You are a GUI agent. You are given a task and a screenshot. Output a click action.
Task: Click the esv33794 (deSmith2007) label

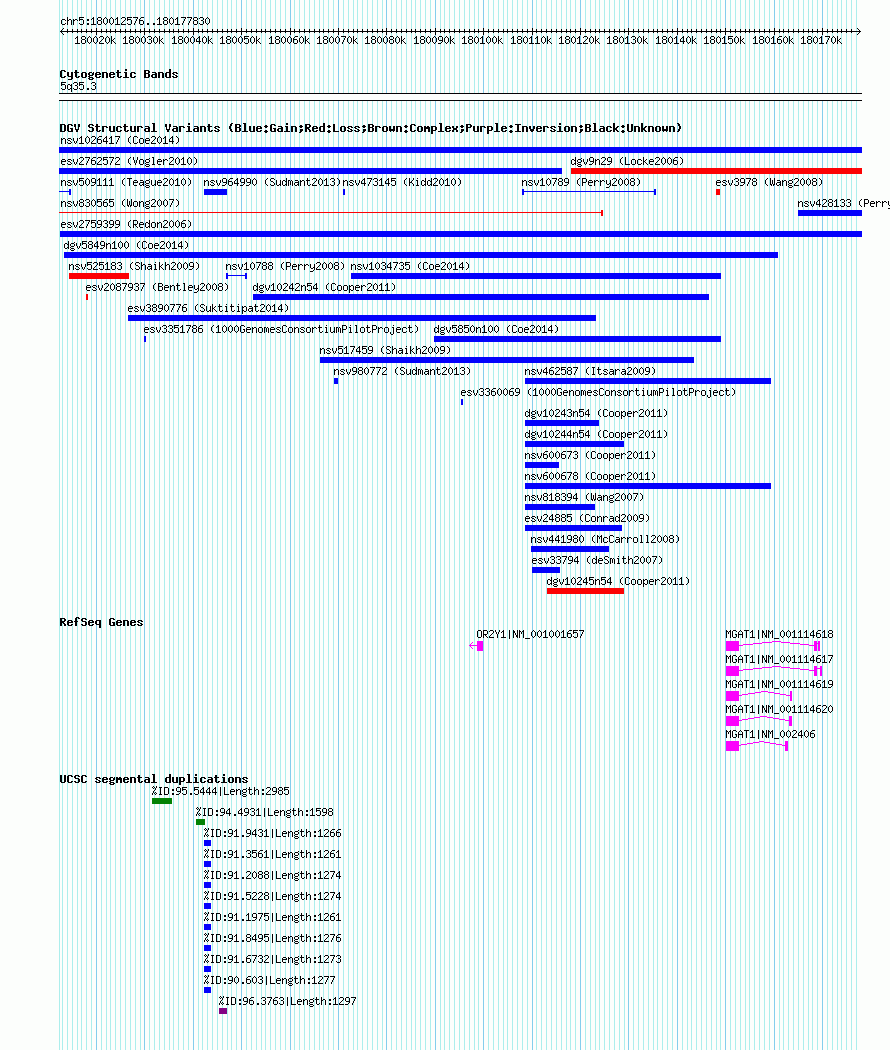[597, 560]
